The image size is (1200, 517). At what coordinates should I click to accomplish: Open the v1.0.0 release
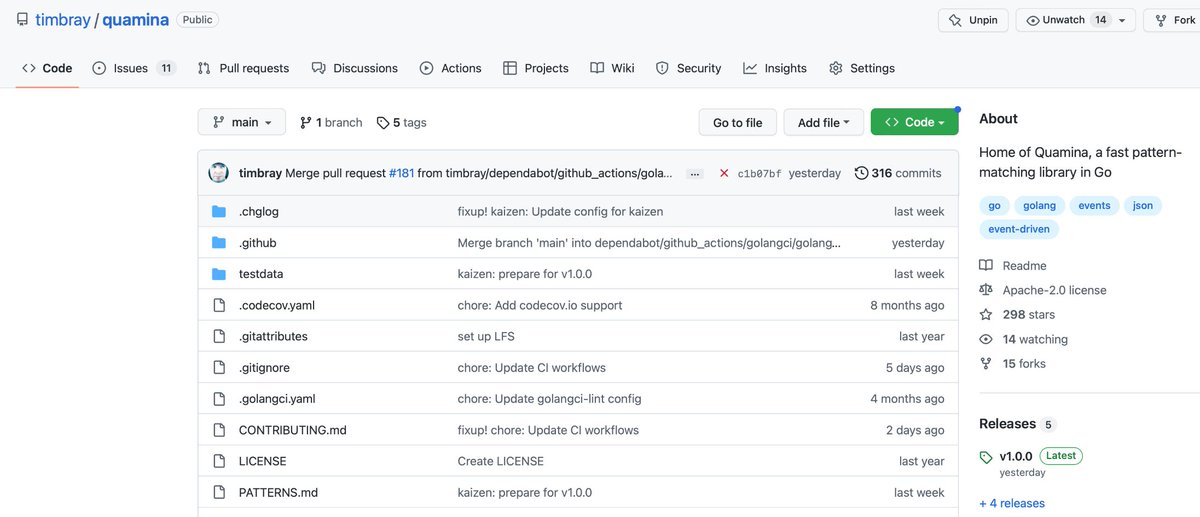(1016, 456)
